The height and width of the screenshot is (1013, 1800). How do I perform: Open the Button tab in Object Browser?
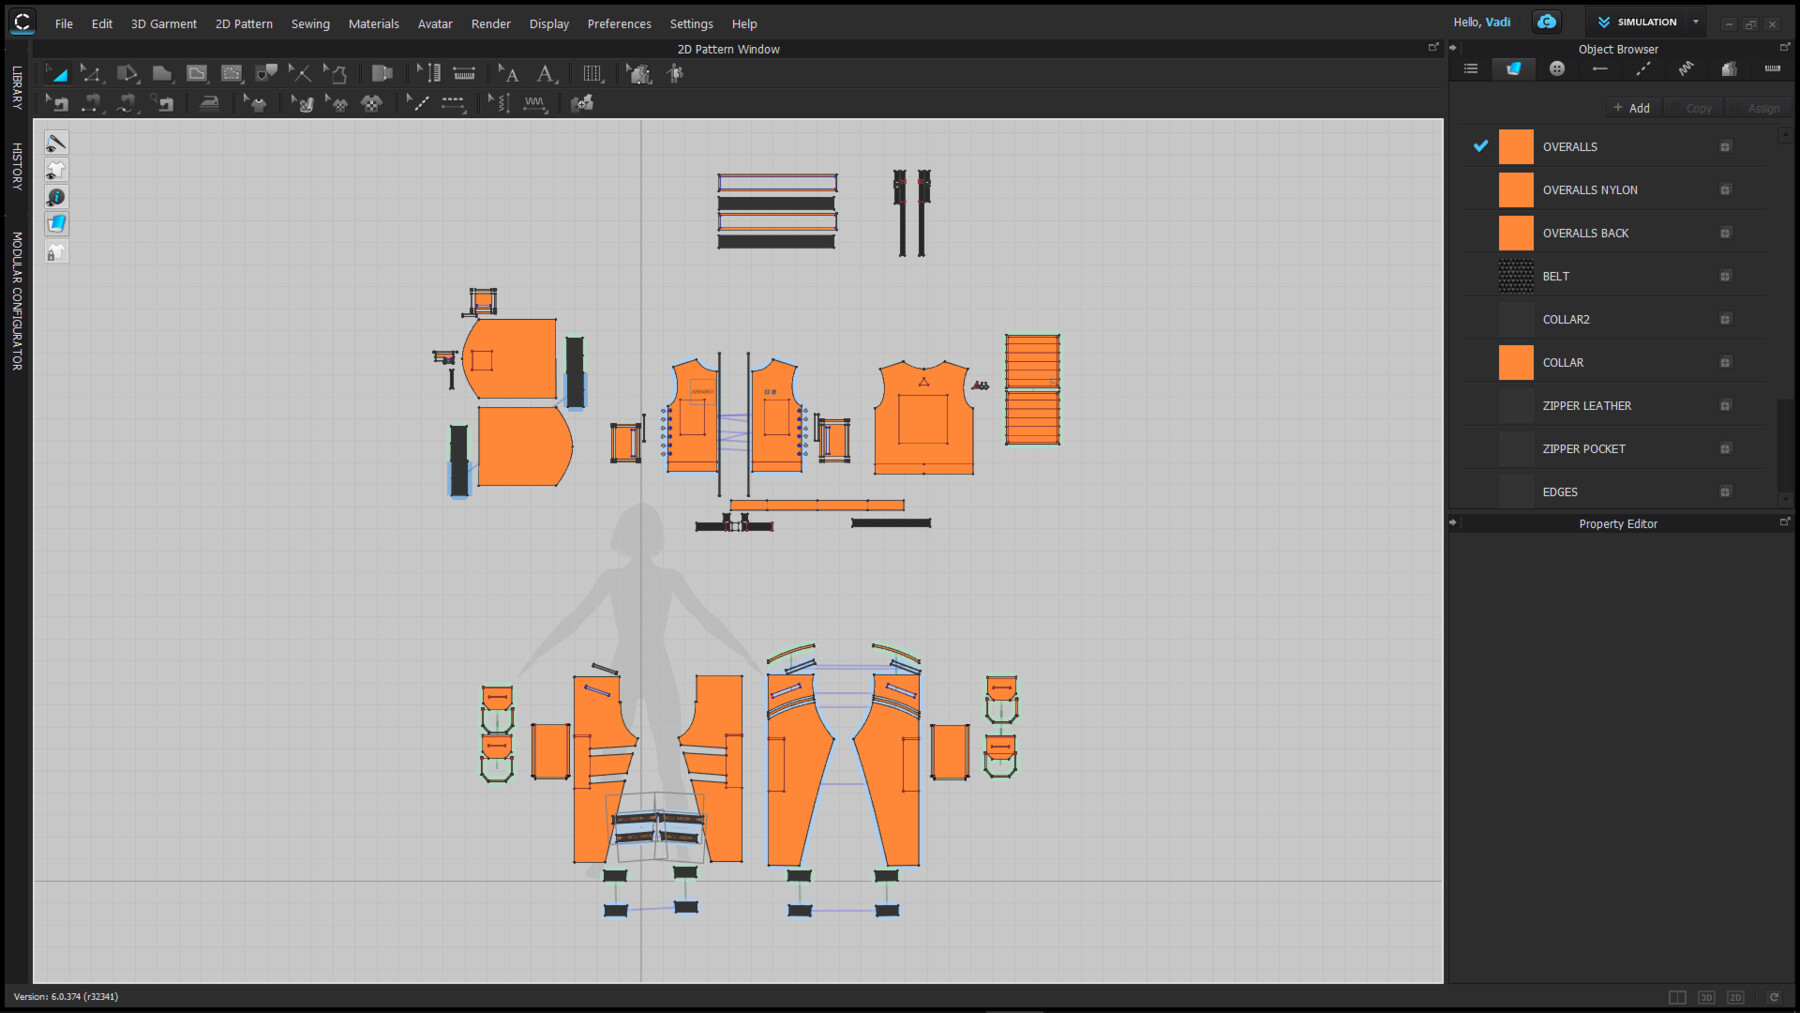point(1557,69)
